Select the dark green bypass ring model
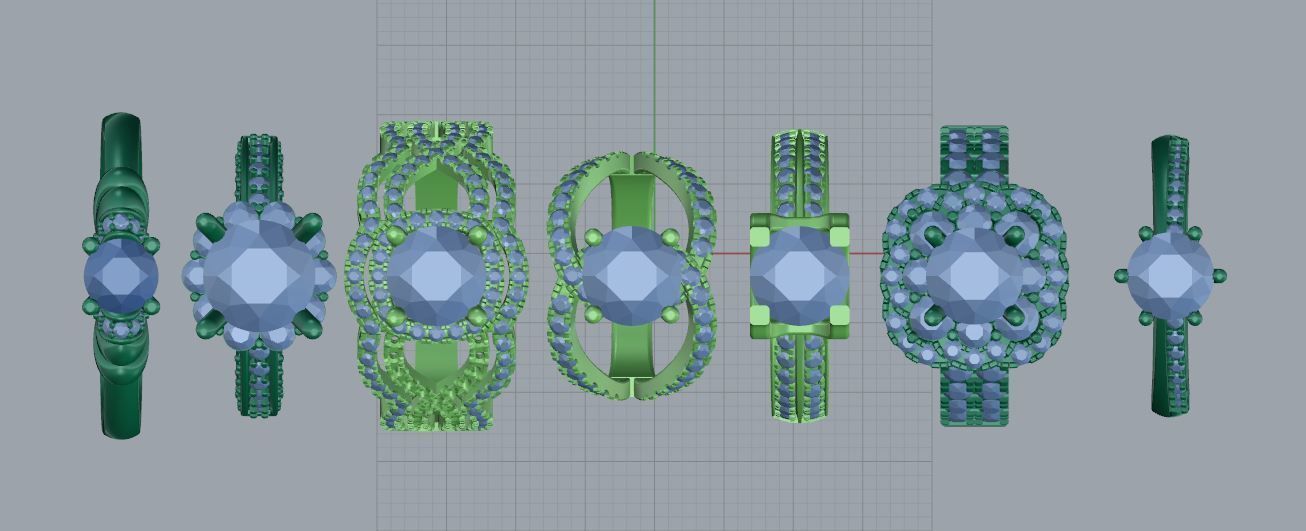Screen dimensions: 1306x531 (x=120, y=276)
